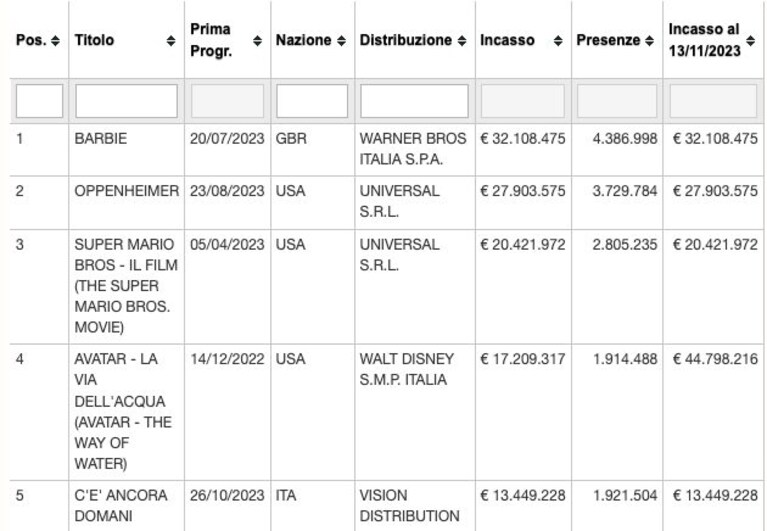767x531 pixels.
Task: Click the Presenze sort arrow icon
Action: (x=649, y=41)
